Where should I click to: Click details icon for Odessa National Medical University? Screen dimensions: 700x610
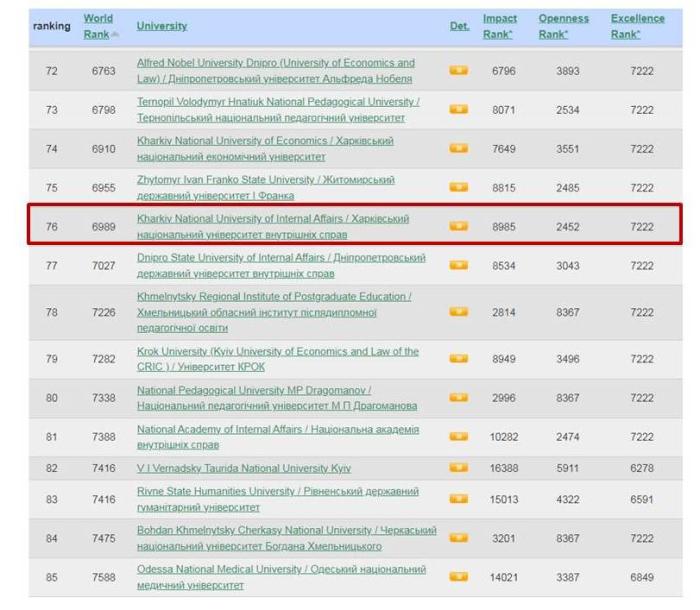tap(458, 577)
